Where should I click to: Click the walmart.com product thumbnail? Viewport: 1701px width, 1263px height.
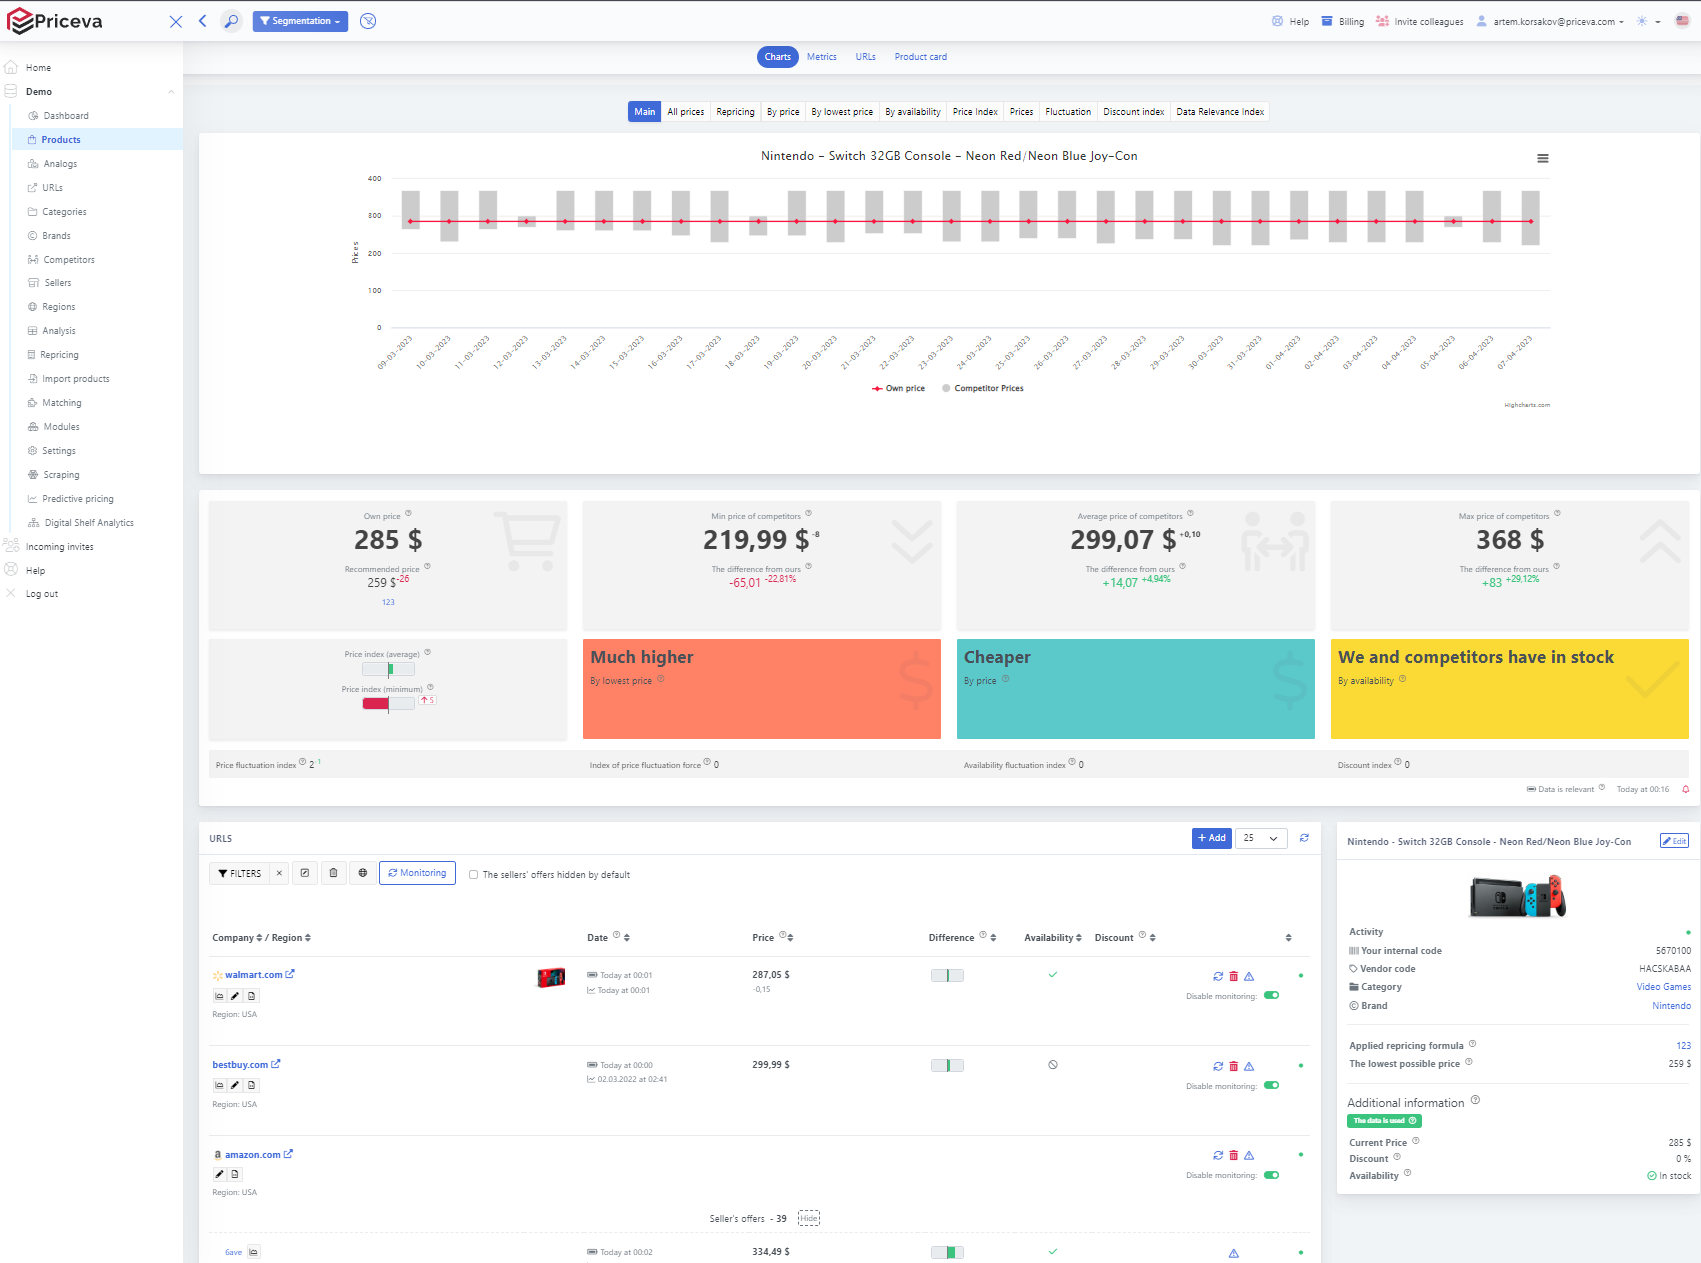[x=551, y=977]
